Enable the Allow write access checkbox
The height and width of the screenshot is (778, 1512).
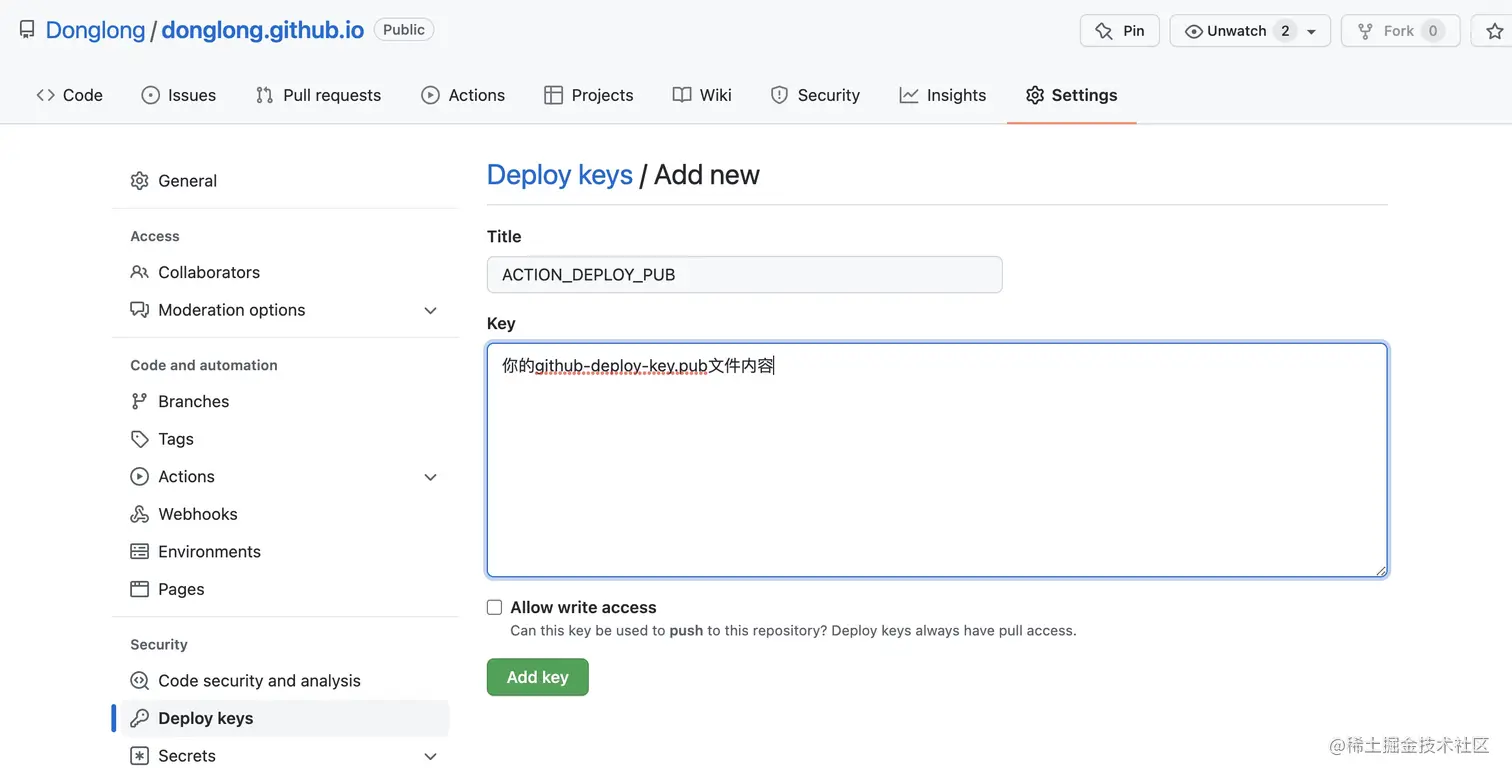tap(494, 607)
